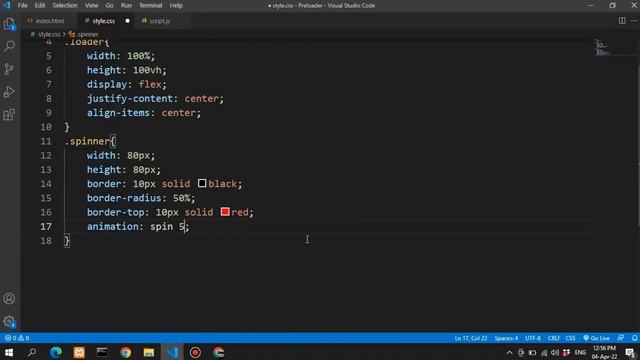Screen dimensions: 640x360
Task: Open the Run menu
Action: click(x=126, y=6)
